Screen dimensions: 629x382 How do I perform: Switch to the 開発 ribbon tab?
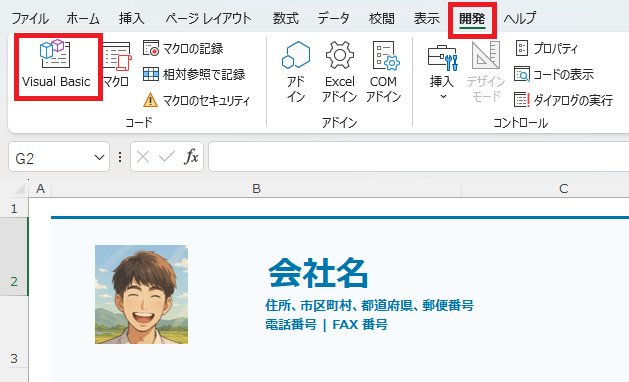(472, 19)
